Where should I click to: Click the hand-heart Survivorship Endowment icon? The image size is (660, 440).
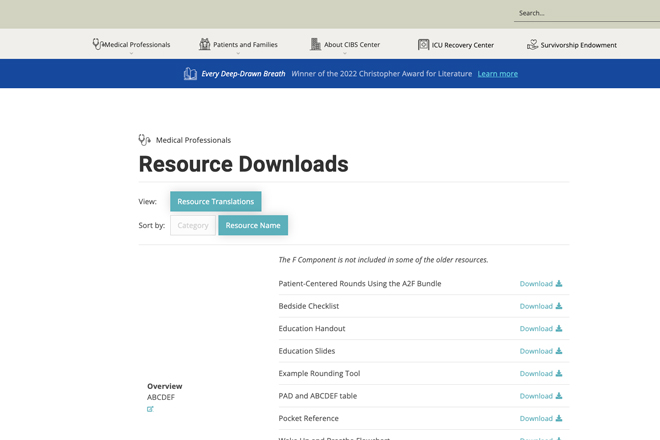point(532,44)
